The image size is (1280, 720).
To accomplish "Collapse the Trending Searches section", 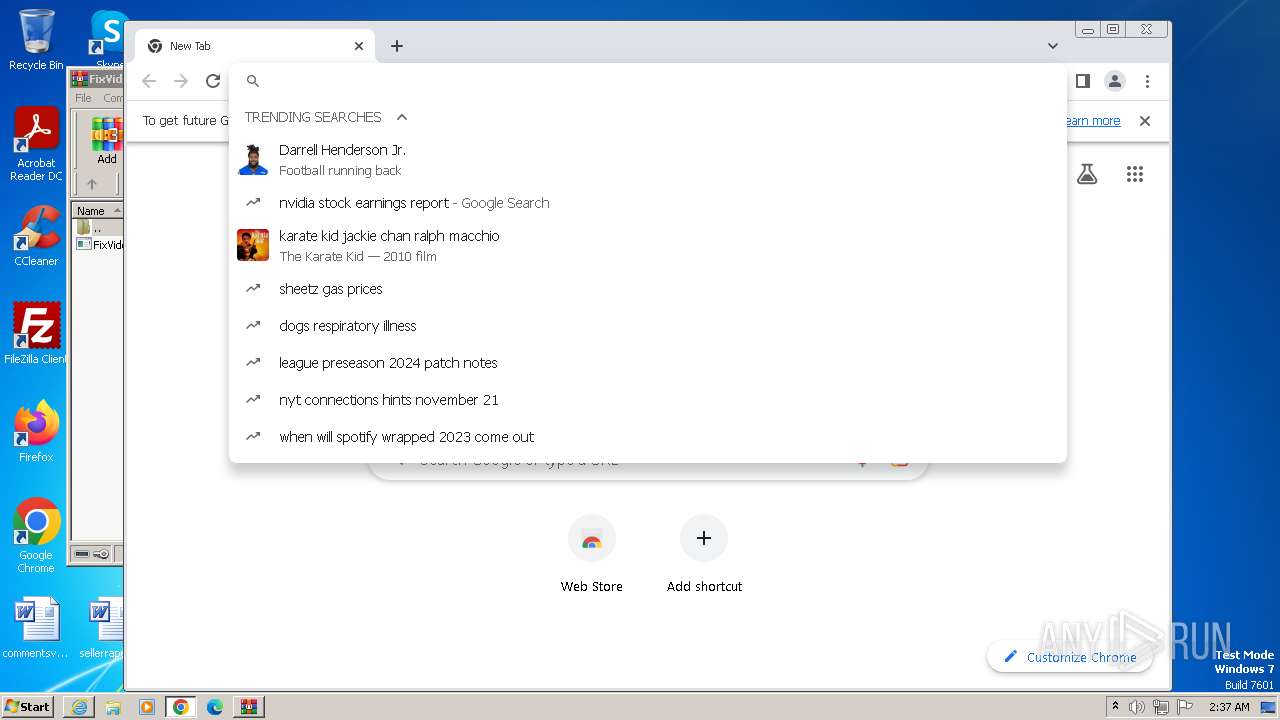I will 402,117.
